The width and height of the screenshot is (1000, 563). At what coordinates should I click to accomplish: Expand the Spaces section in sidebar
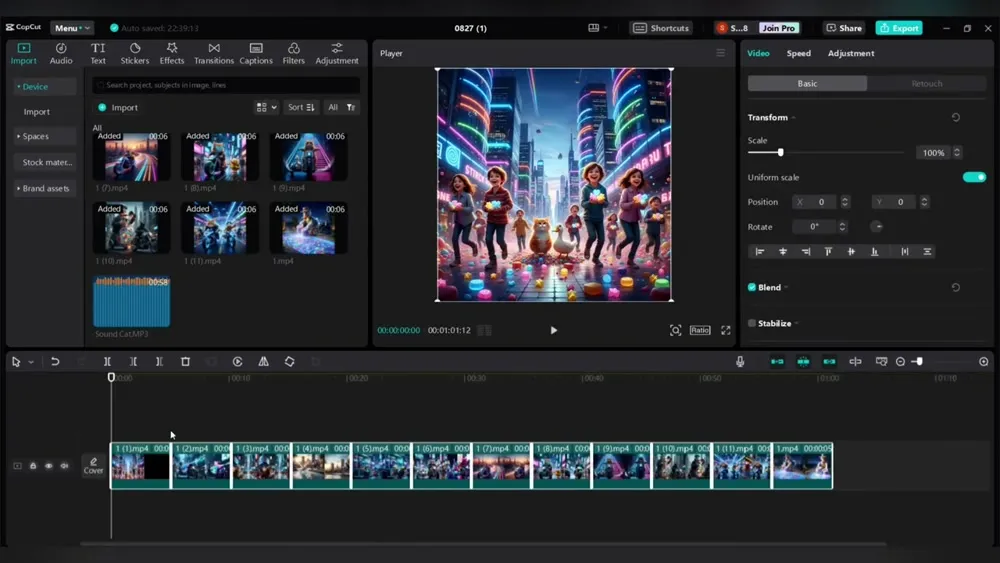coord(37,136)
